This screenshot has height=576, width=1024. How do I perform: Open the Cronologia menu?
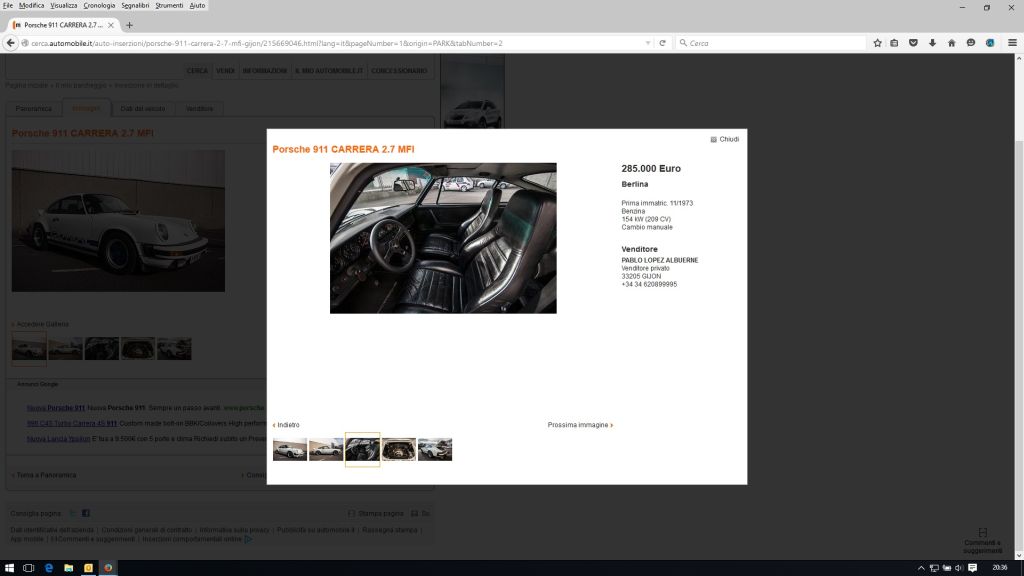[99, 5]
